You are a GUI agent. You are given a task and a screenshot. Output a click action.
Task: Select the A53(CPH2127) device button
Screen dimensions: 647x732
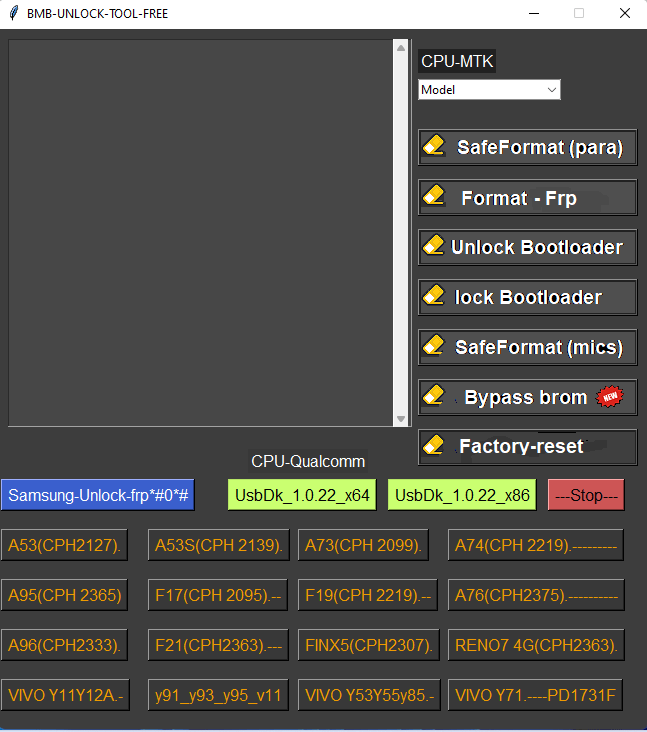64,545
